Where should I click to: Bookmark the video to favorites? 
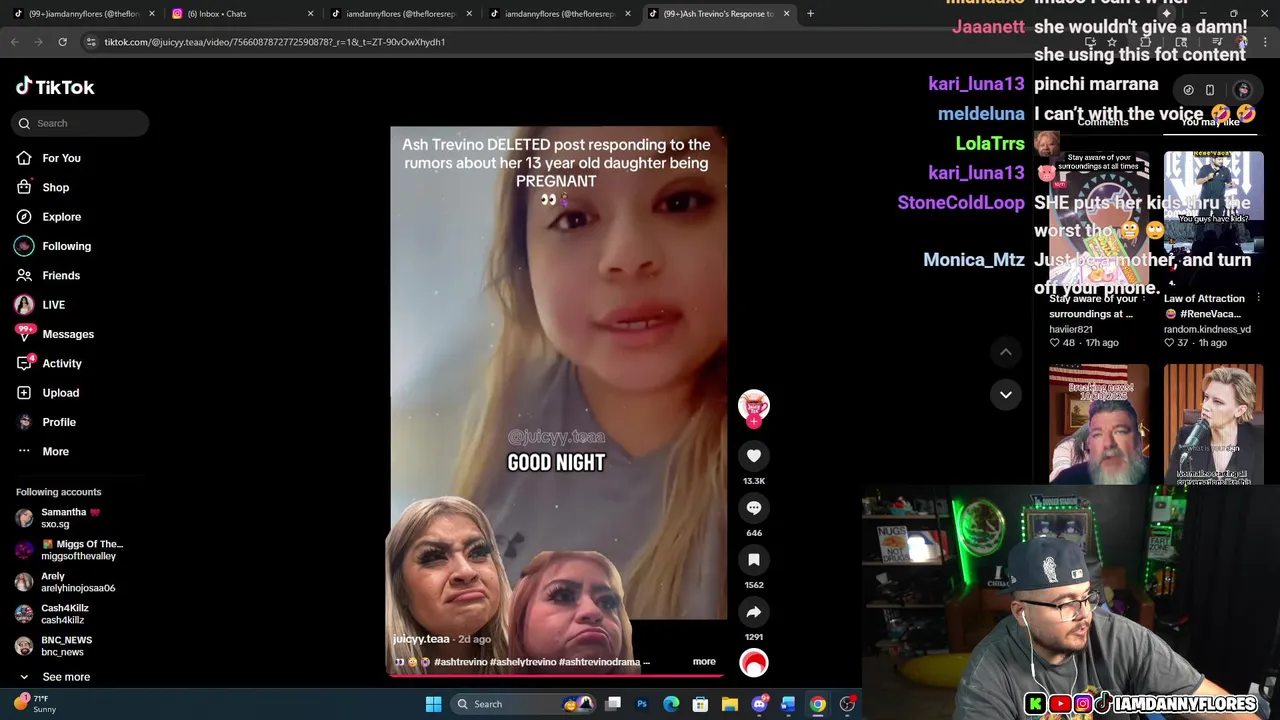754,560
